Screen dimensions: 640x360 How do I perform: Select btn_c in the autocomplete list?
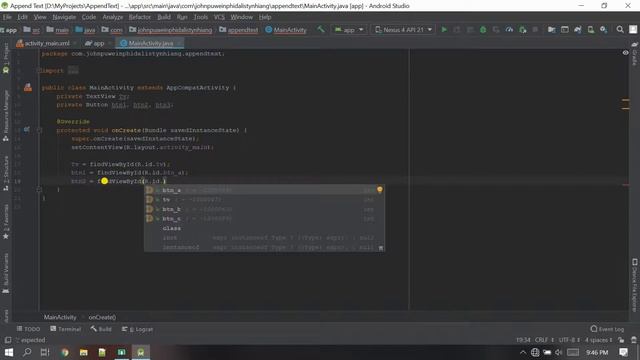[x=264, y=219]
